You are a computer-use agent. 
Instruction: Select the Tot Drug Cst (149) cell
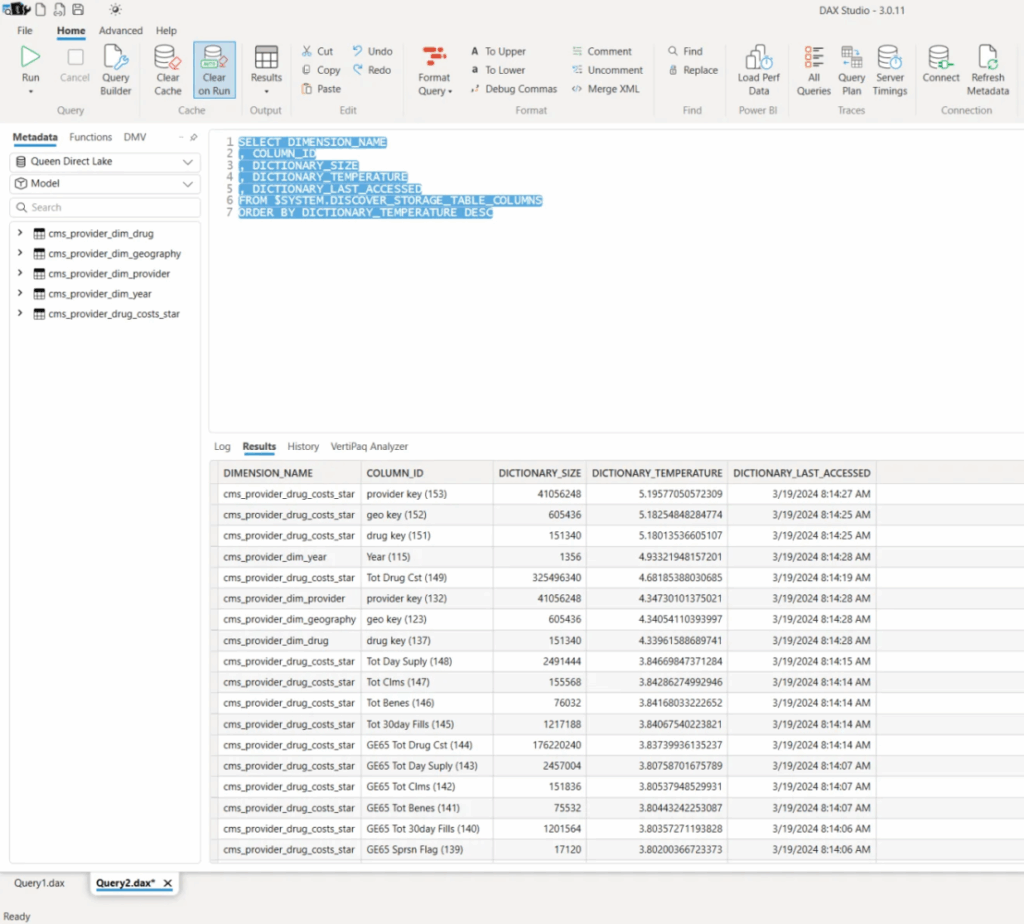pyautogui.click(x=426, y=577)
